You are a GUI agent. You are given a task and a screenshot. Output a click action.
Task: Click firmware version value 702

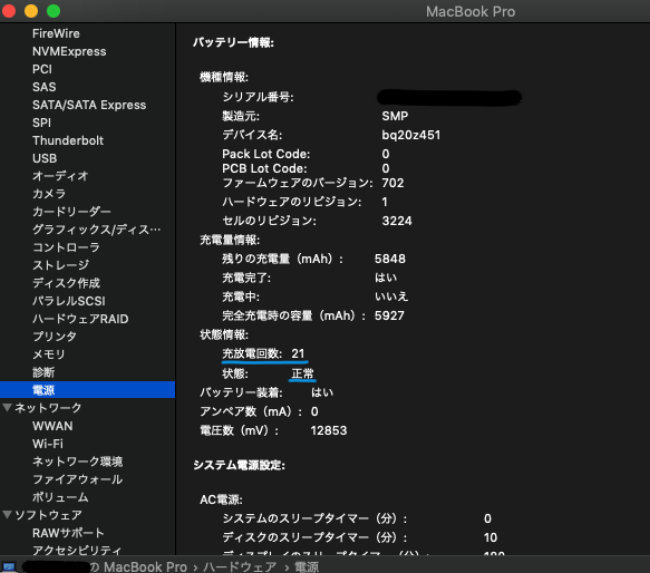click(393, 183)
